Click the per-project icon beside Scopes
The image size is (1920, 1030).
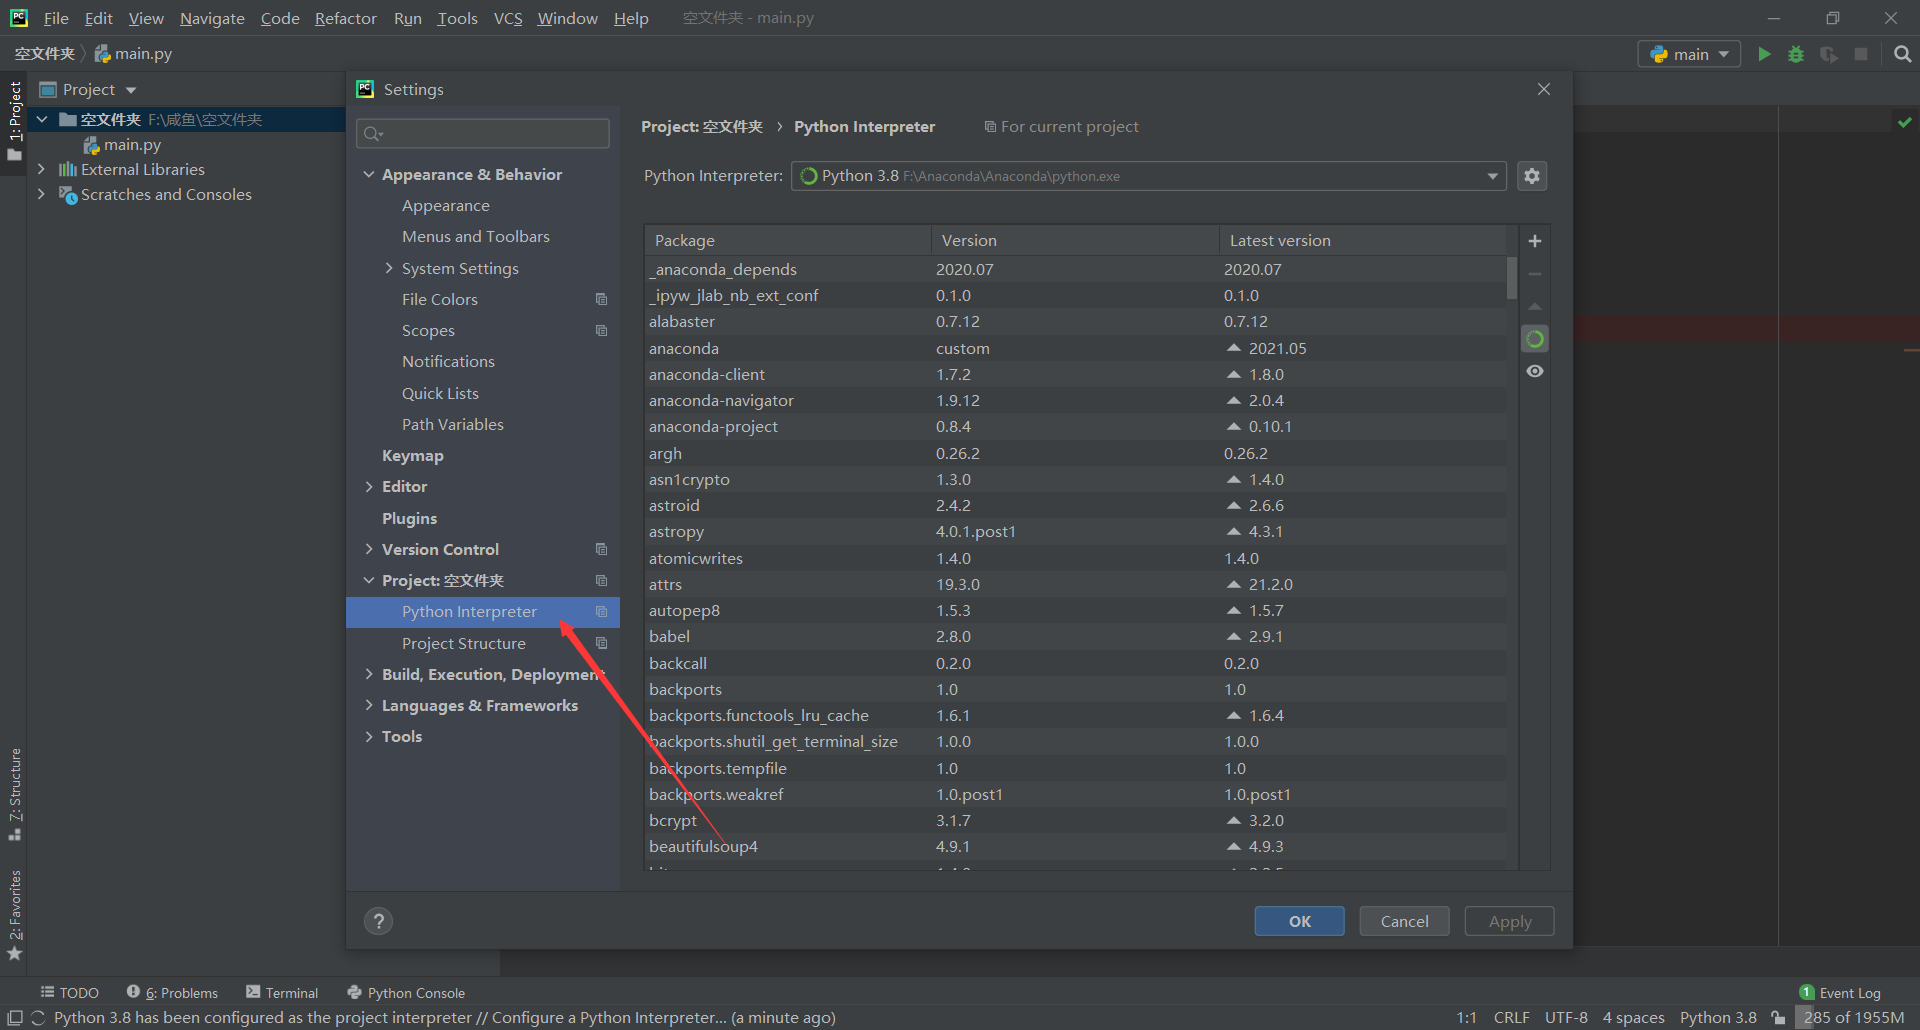tap(601, 330)
